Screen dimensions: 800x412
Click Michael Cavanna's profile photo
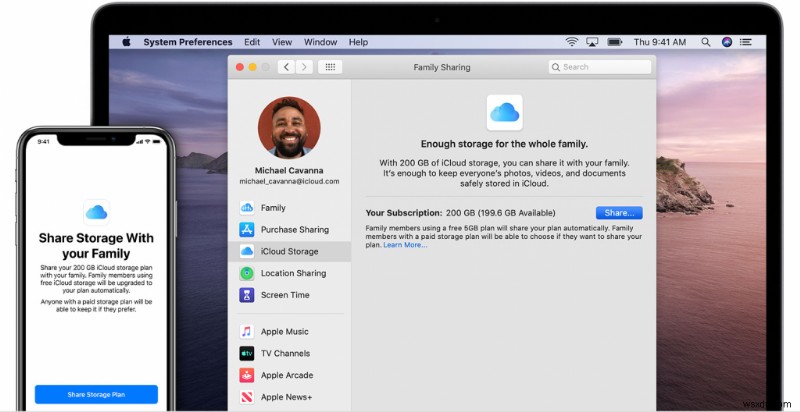[x=289, y=128]
